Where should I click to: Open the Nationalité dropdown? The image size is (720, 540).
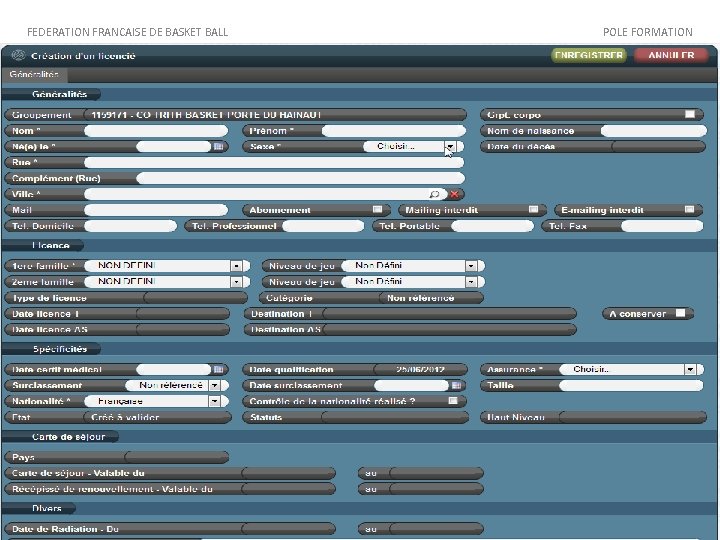coord(214,401)
